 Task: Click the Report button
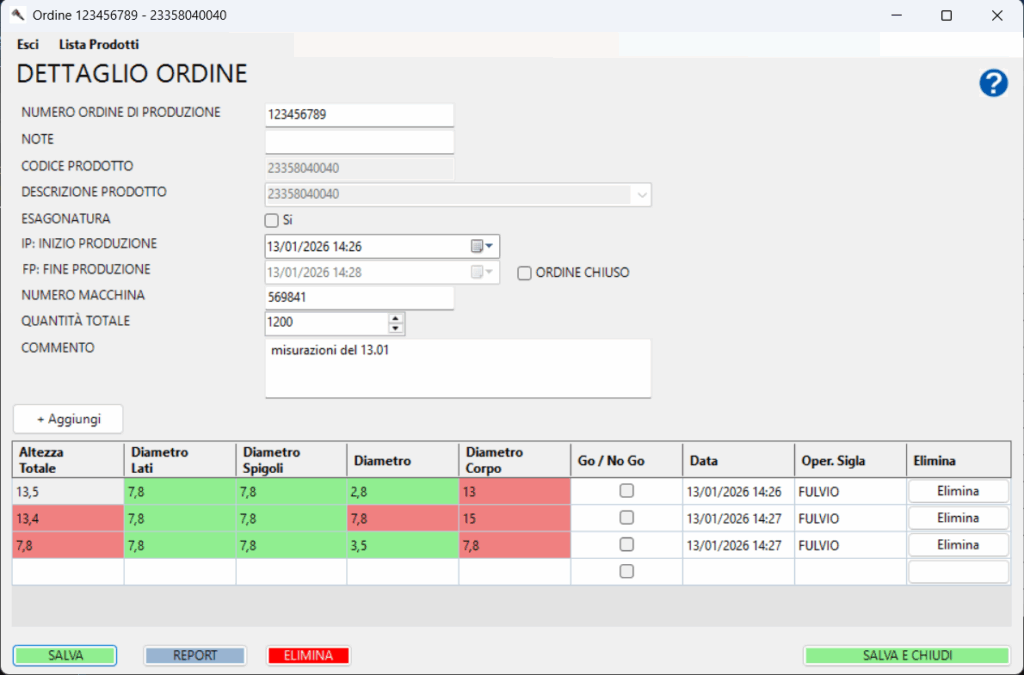coord(195,656)
